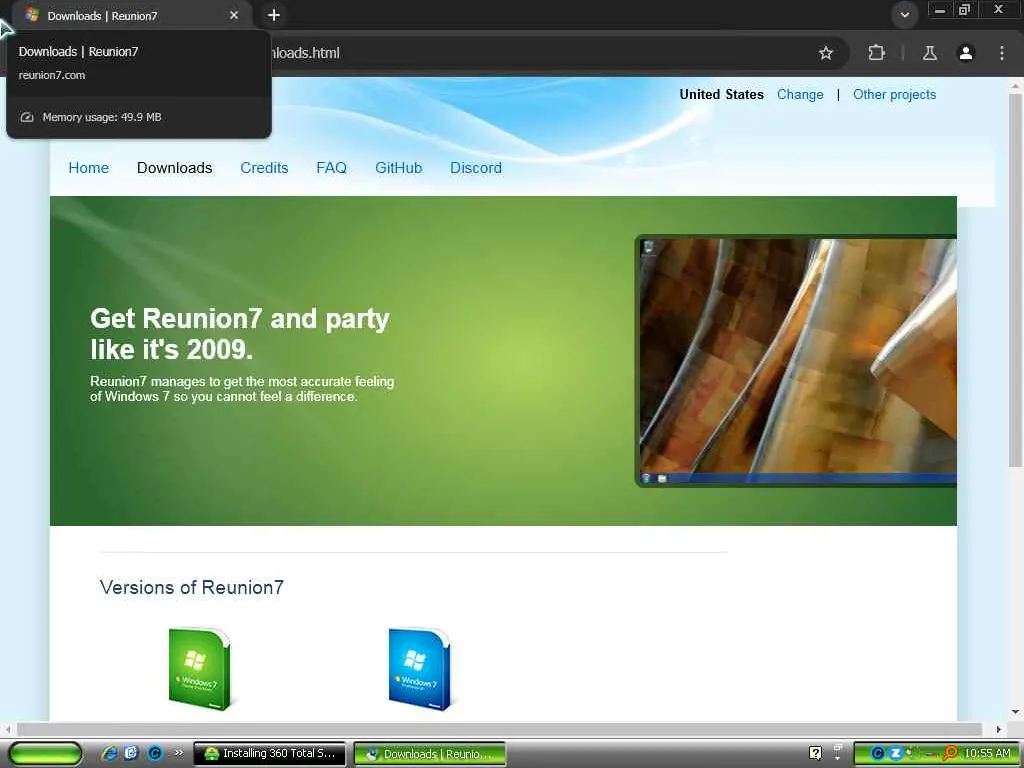This screenshot has height=768, width=1024.
Task: Click the reunion7.com tooltip text
Action: click(x=52, y=75)
